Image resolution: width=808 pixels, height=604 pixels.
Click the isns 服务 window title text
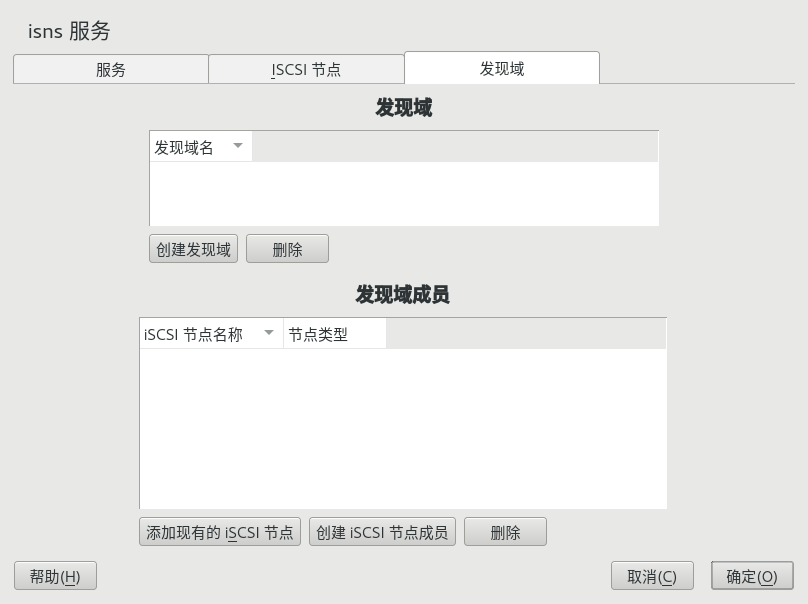click(x=69, y=31)
